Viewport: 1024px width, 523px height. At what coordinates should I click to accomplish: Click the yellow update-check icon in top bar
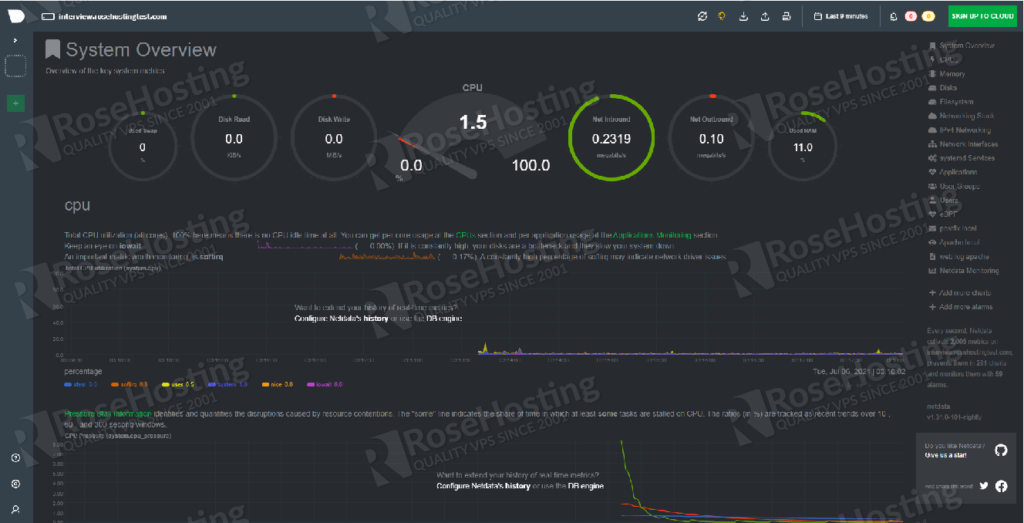(x=722, y=16)
